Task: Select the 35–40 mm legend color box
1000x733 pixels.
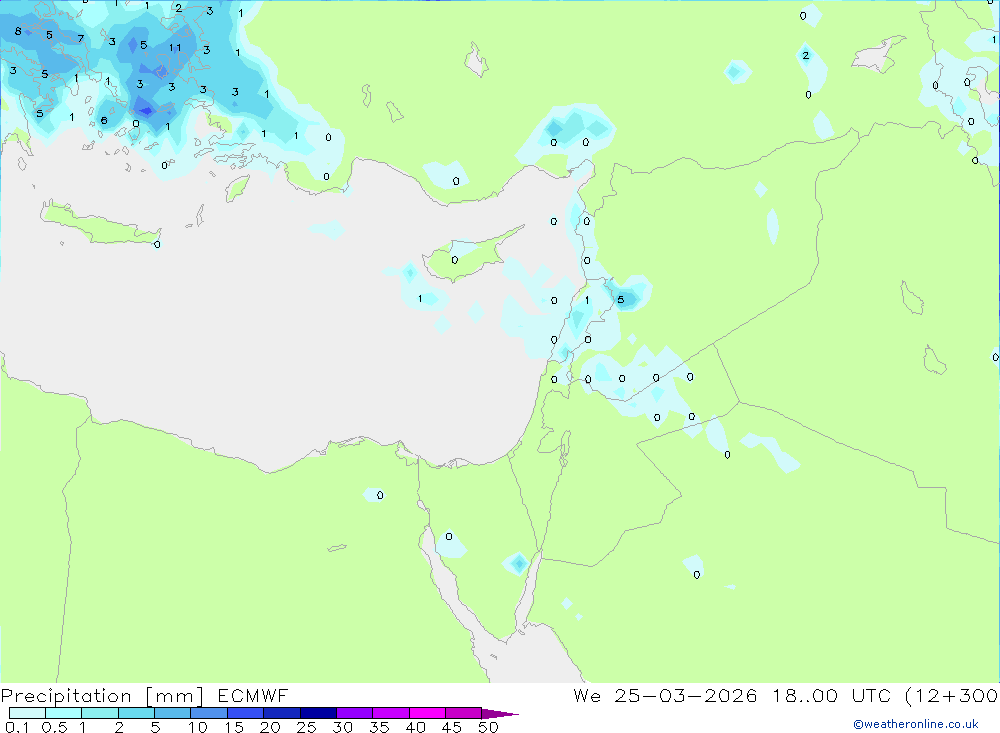Action: 390,713
